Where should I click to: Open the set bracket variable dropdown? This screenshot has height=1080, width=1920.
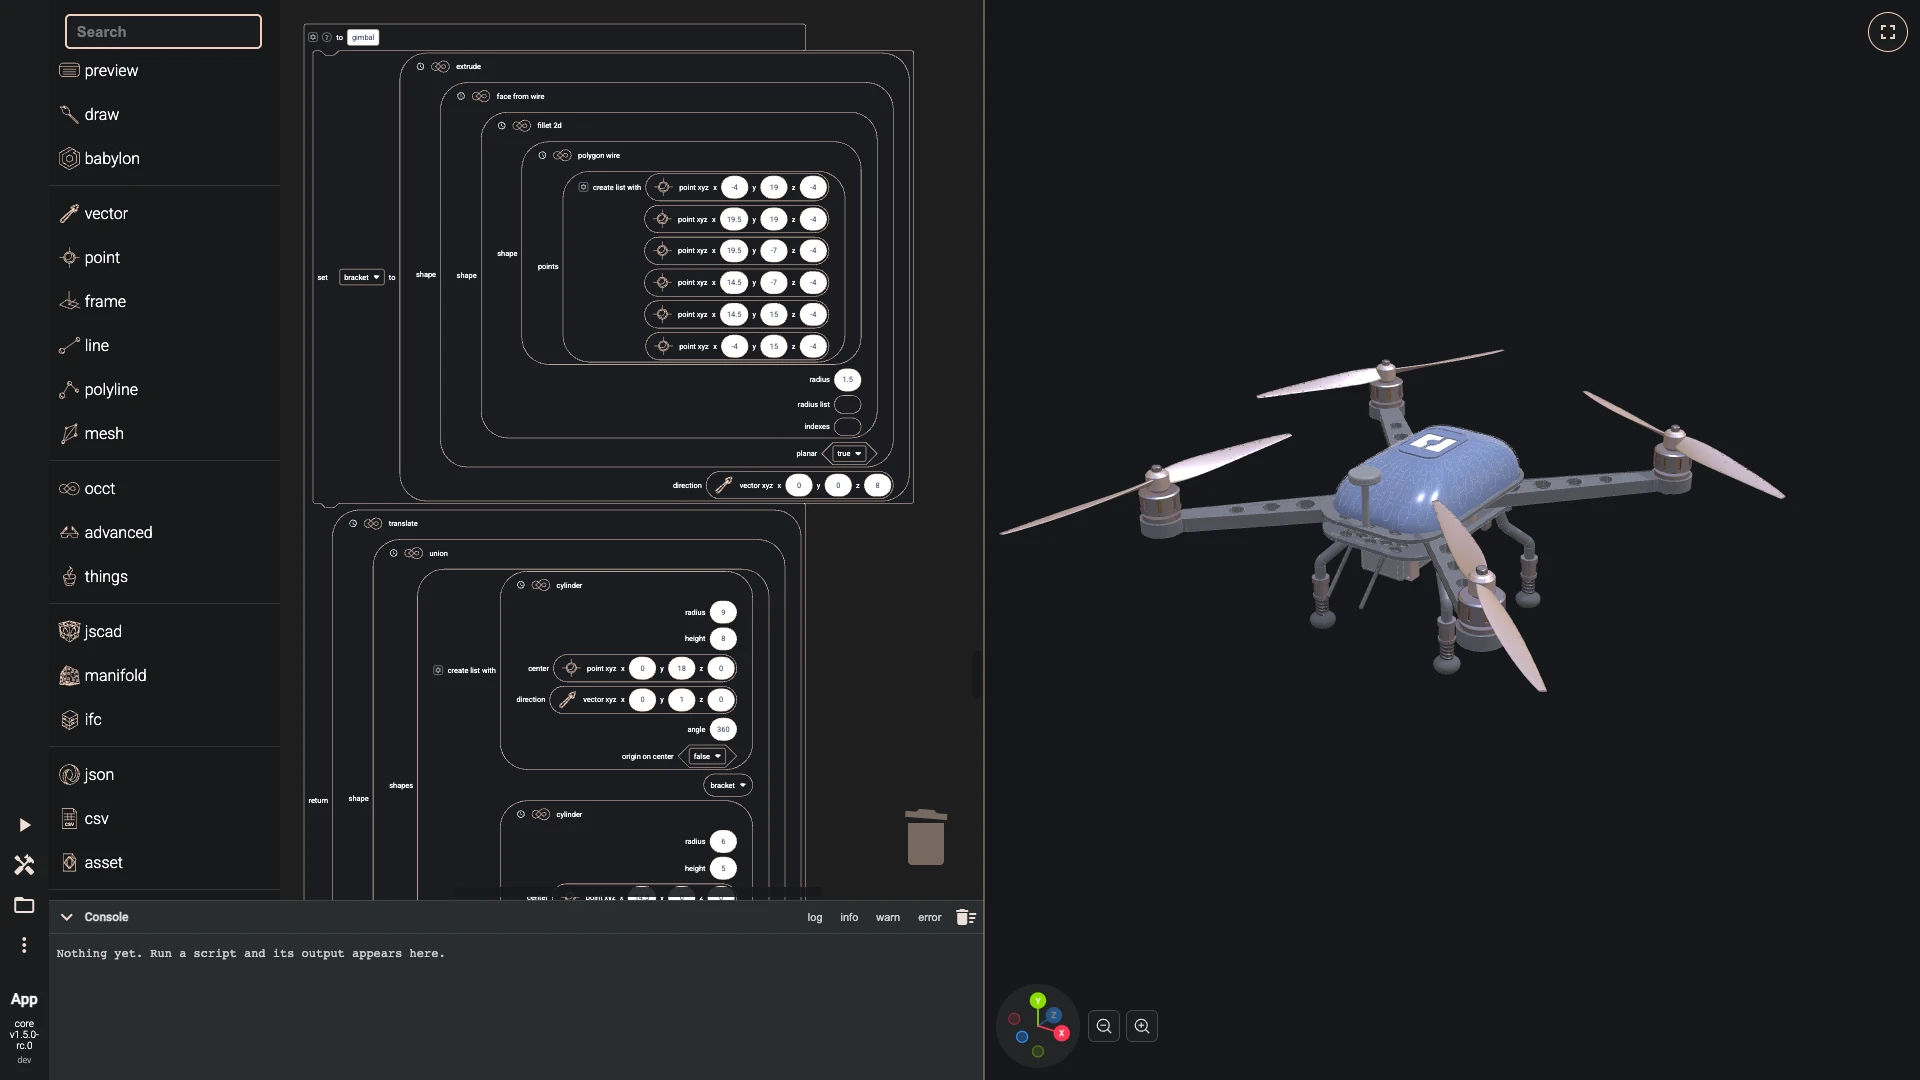click(x=362, y=277)
